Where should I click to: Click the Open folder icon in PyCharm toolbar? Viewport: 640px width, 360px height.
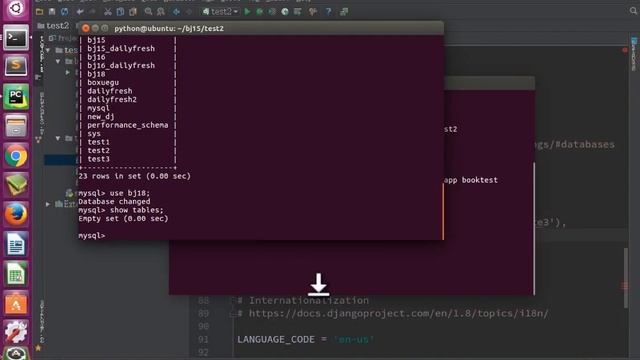point(40,12)
